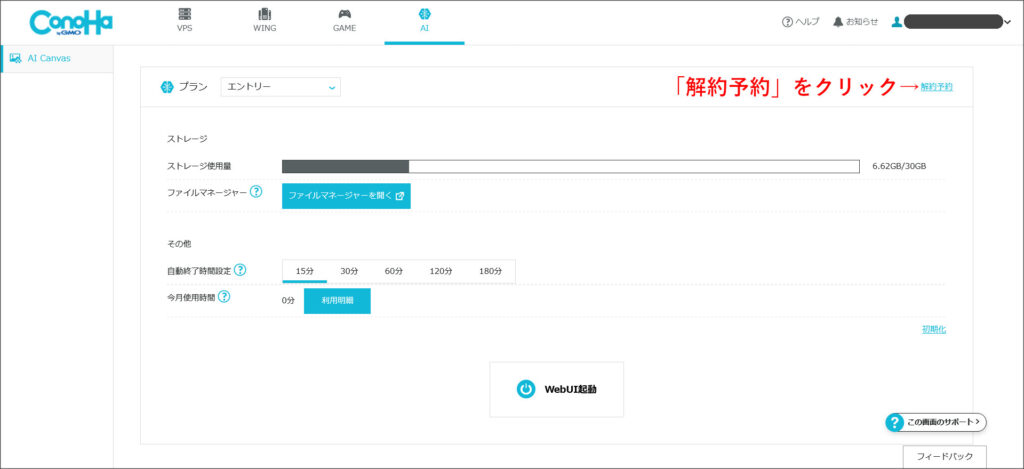Screen dimensions: 1024x469
Task: Expand the account dropdown arrow
Action: 1006,22
